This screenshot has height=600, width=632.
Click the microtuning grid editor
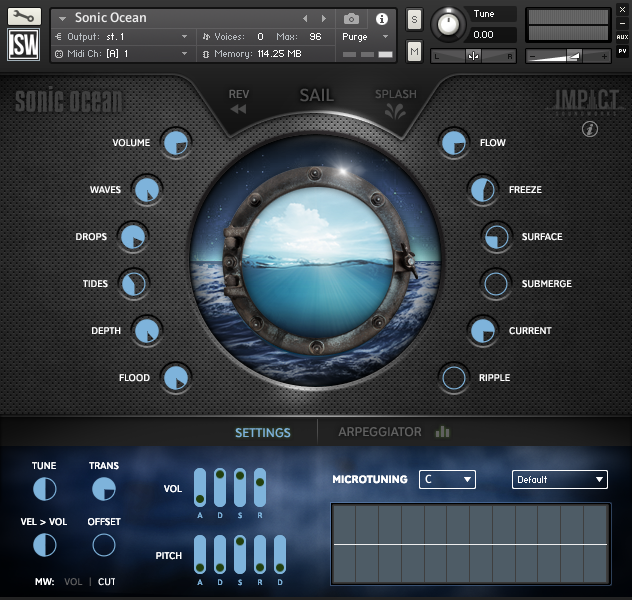(470, 544)
